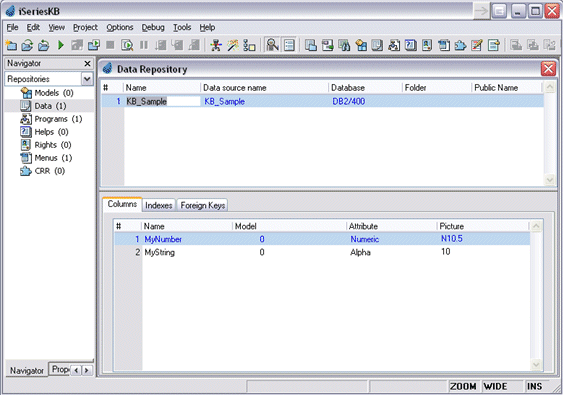Screen dimensions: 563x395
Task: Click the overlapping windows toolbar icon
Action: (x=311, y=45)
